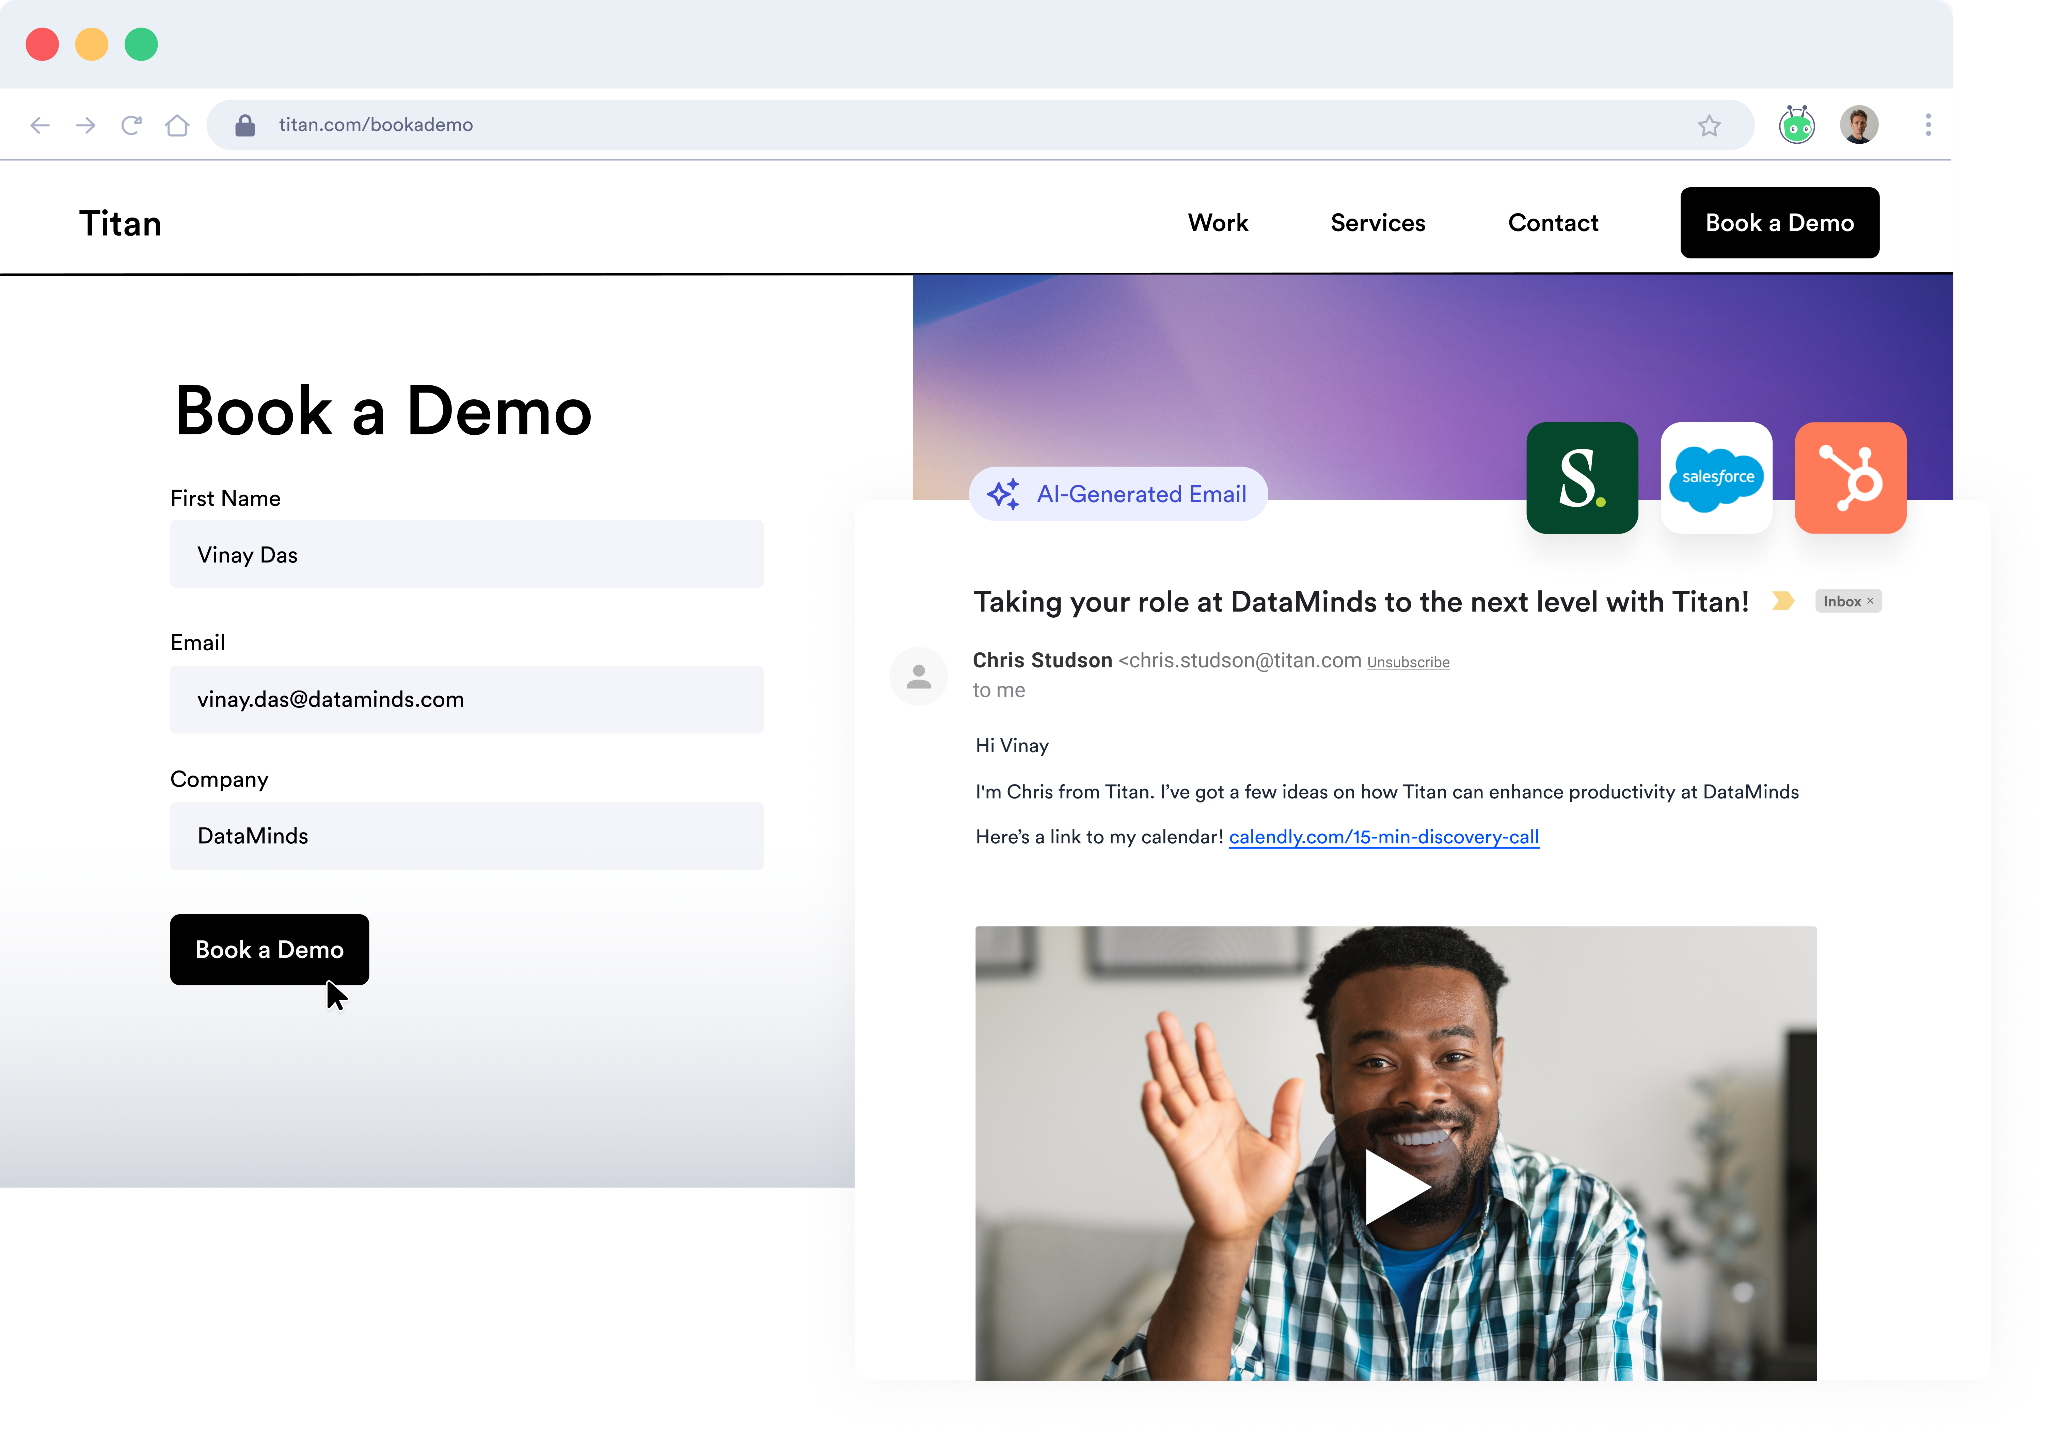Follow the calendly 15-min discovery call link
Viewport: 2048px width, 1437px height.
[1384, 837]
